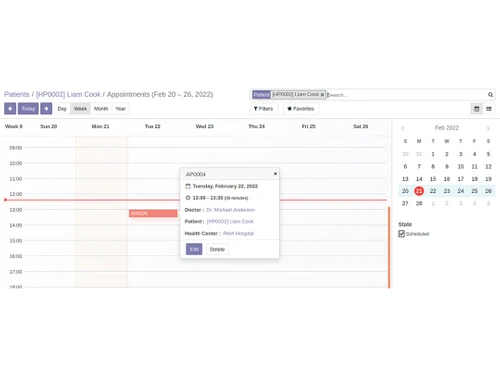
Task: Switch to the Year view
Action: click(120, 109)
